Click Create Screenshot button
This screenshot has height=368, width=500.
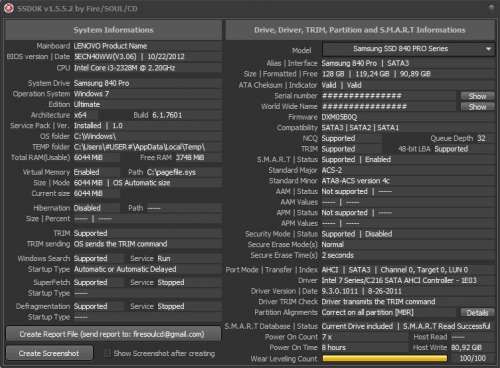[x=49, y=353]
